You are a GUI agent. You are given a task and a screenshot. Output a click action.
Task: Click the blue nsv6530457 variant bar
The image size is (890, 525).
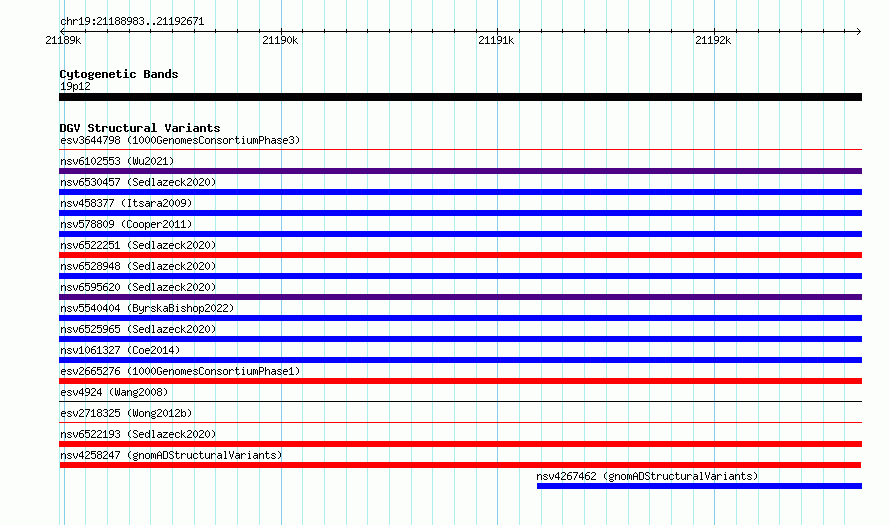[x=460, y=192]
